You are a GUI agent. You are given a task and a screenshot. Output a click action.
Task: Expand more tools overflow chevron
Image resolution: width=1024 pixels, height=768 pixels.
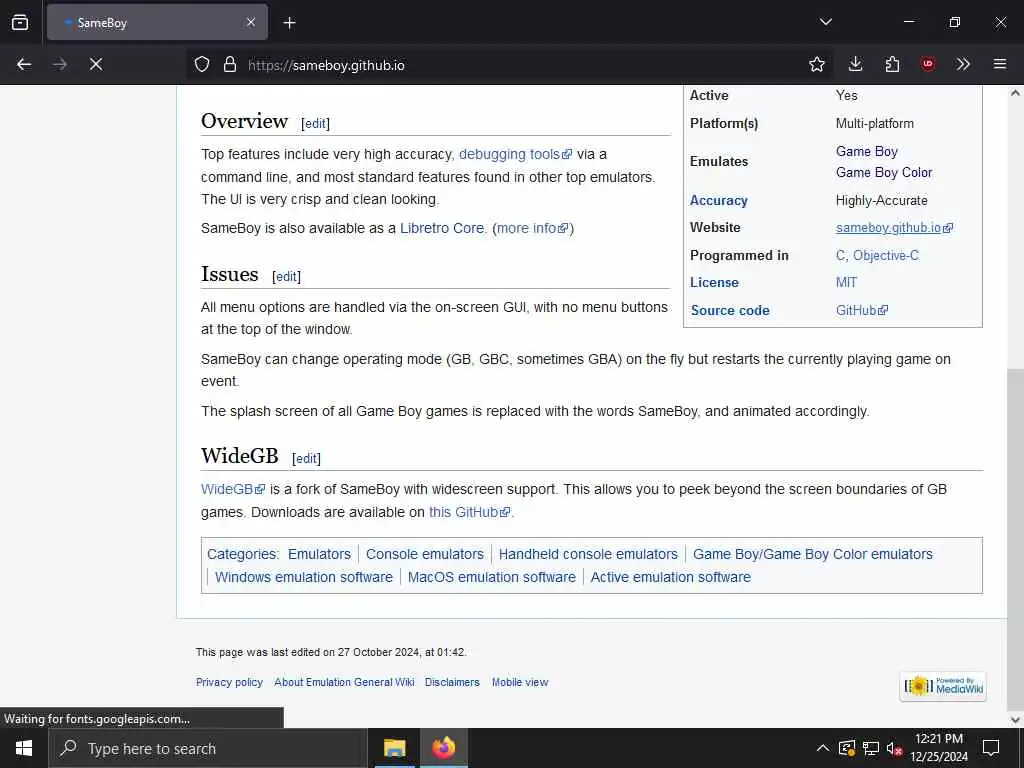point(963,64)
